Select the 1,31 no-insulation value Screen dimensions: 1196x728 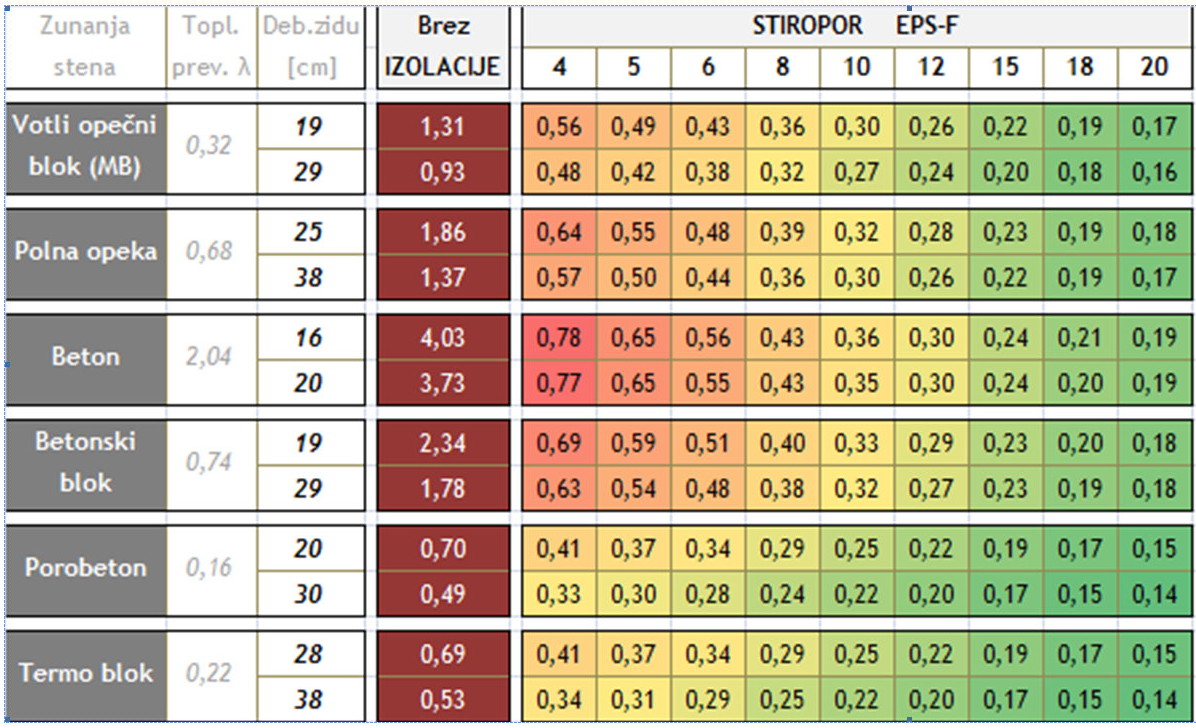coord(443,126)
